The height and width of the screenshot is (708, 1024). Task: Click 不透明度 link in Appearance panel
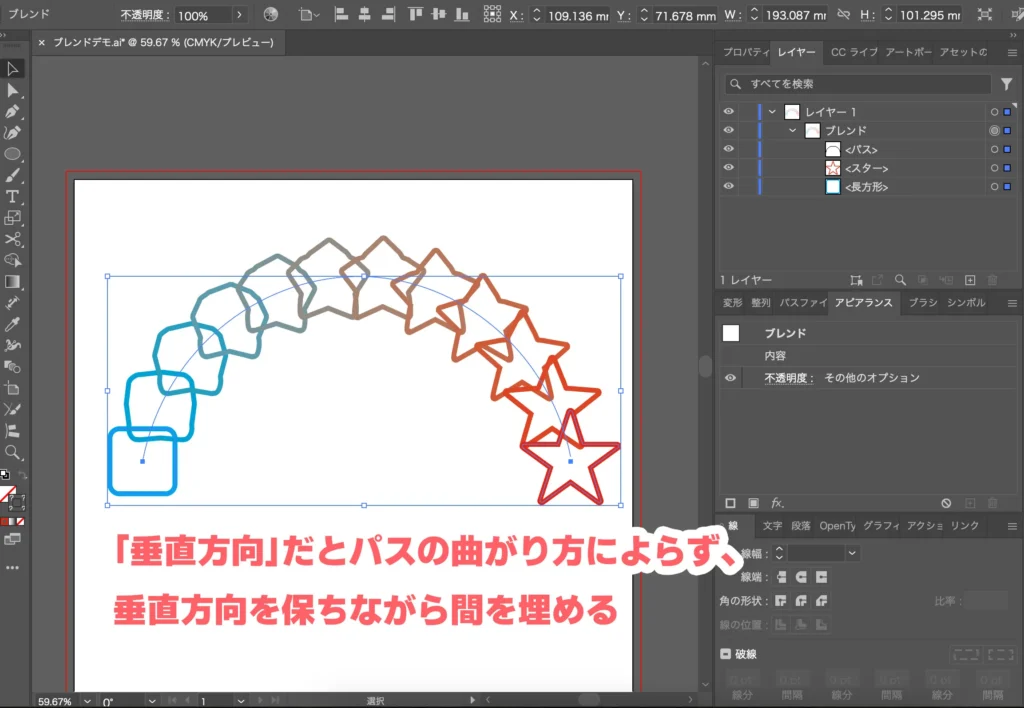tap(789, 378)
